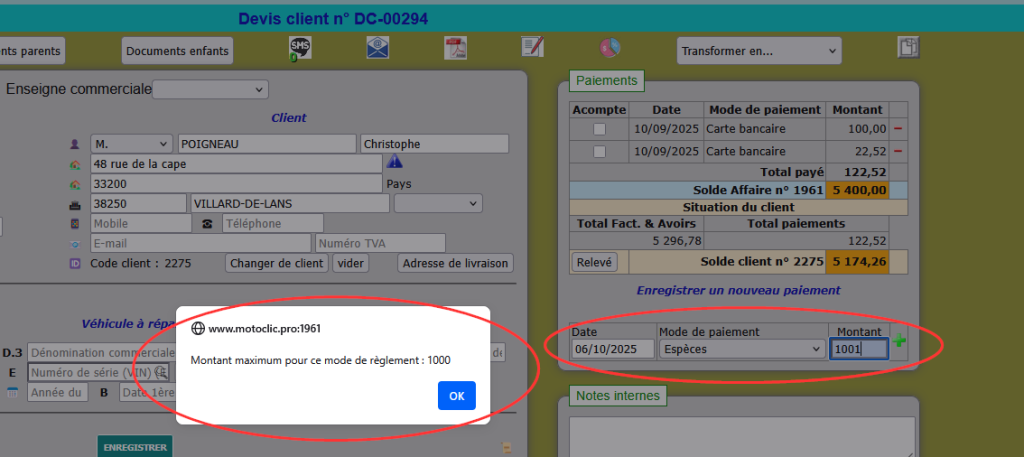Image resolution: width=1024 pixels, height=457 pixels.
Task: Open the pie chart statistics icon
Action: click(x=610, y=48)
